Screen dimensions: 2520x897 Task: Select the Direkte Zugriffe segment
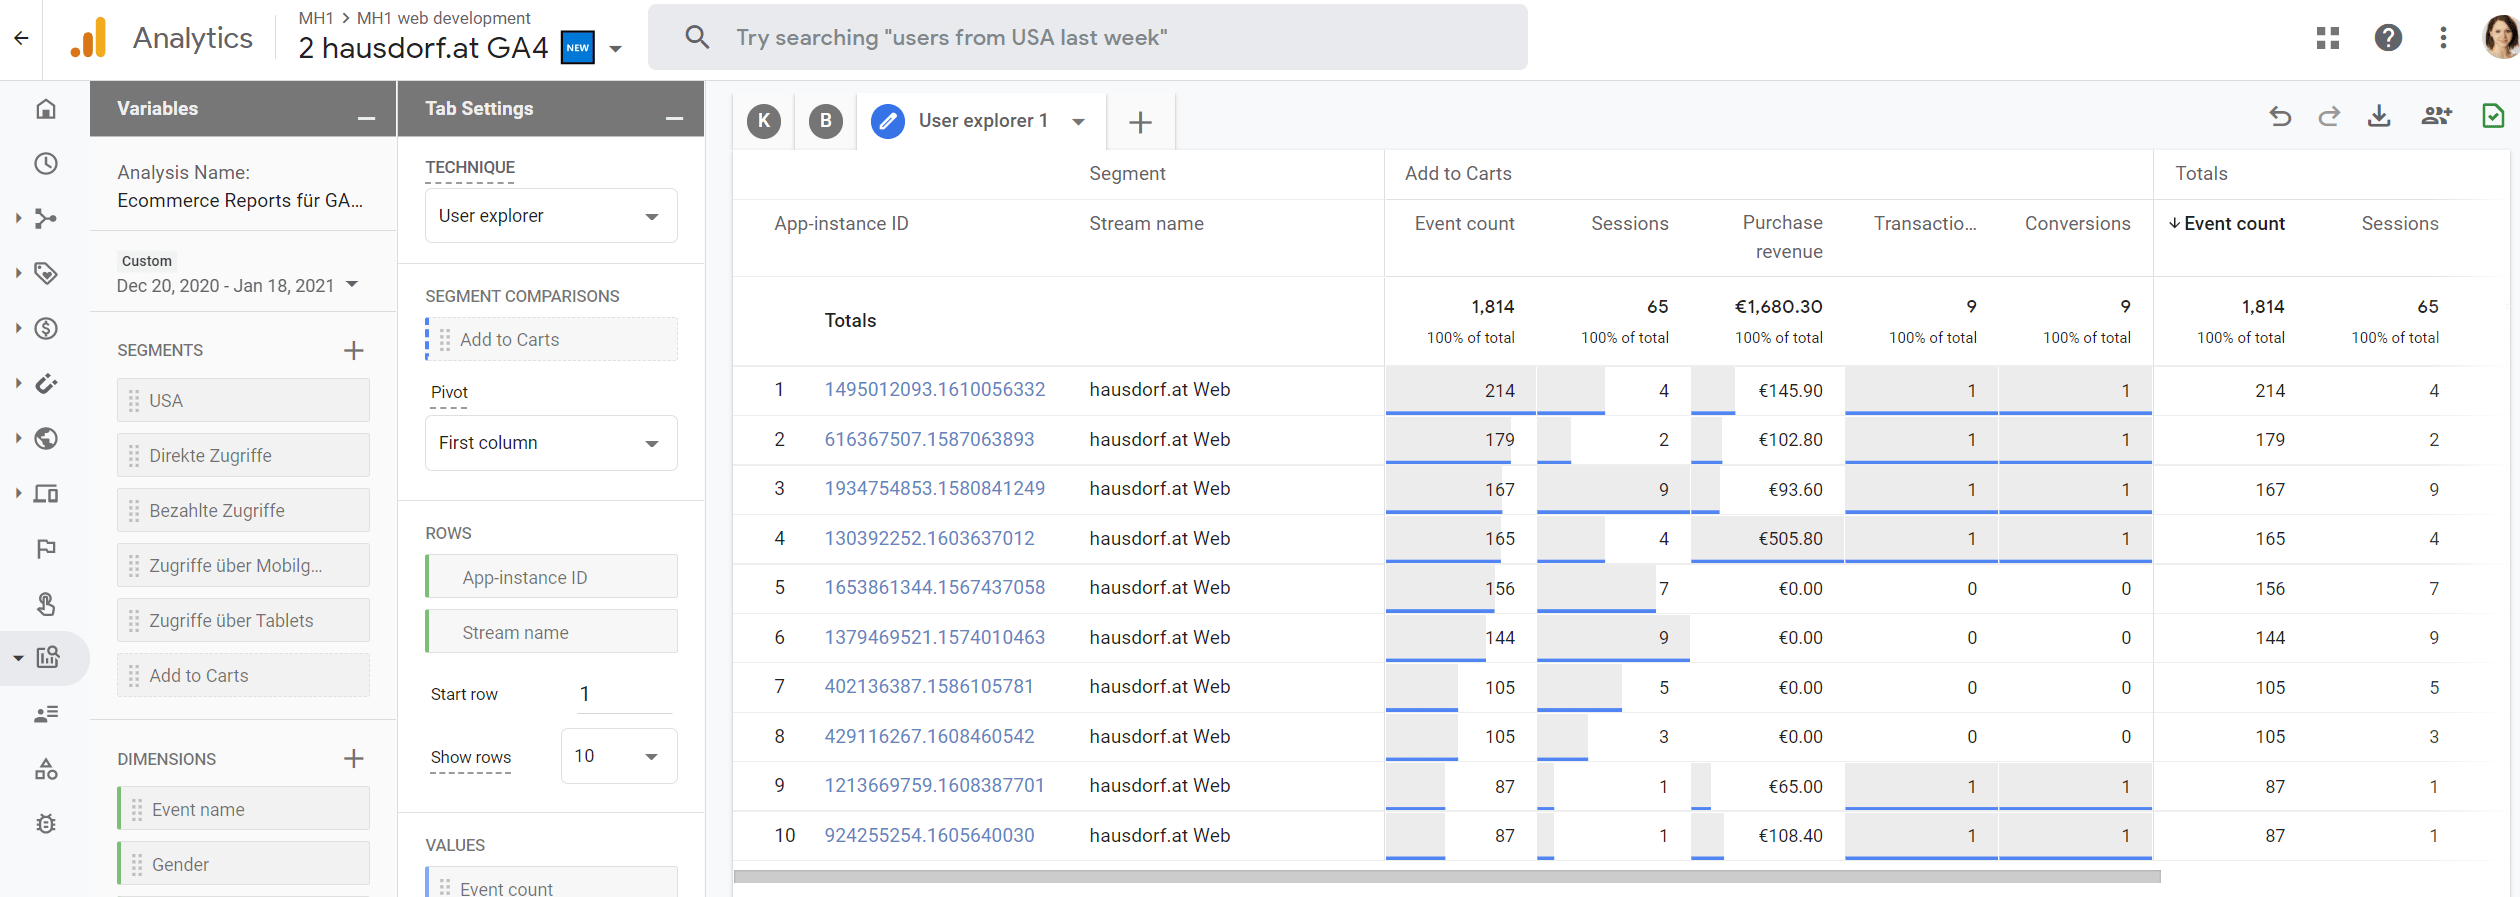tap(243, 455)
